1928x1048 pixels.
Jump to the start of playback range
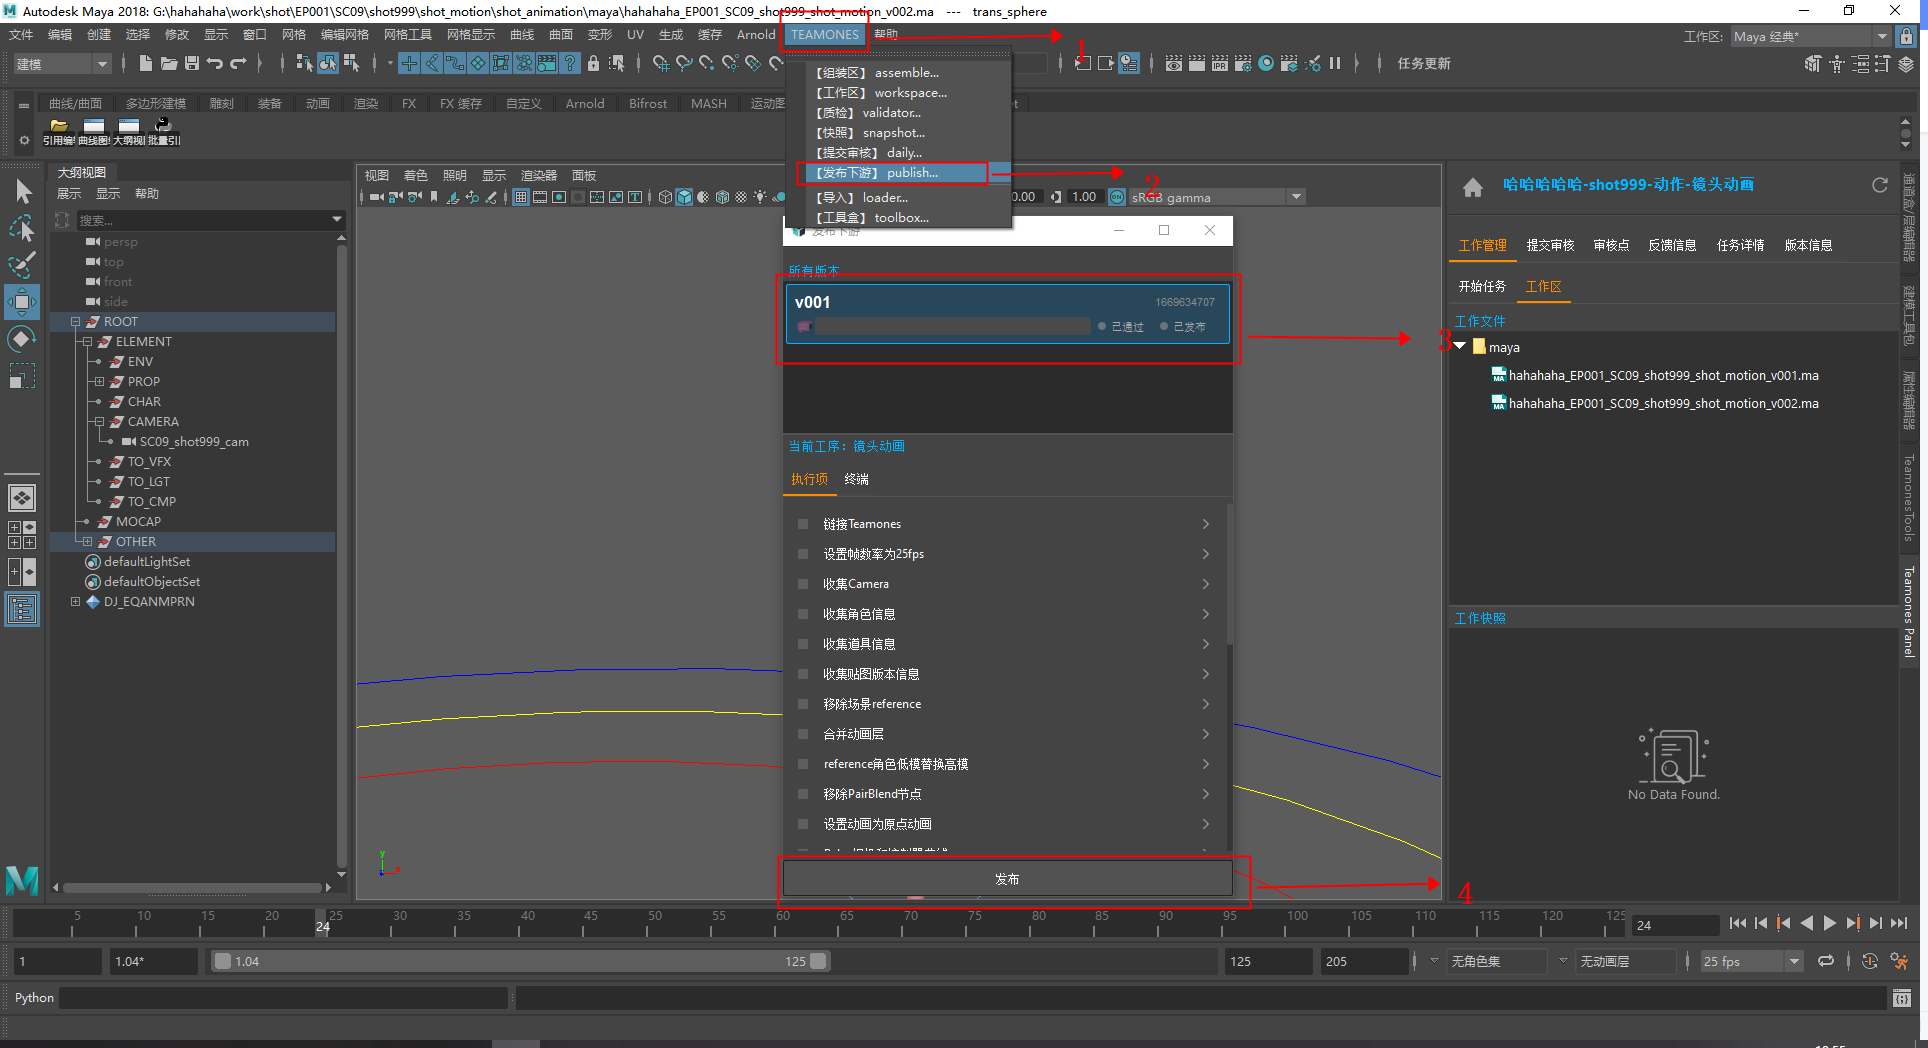pos(1737,924)
